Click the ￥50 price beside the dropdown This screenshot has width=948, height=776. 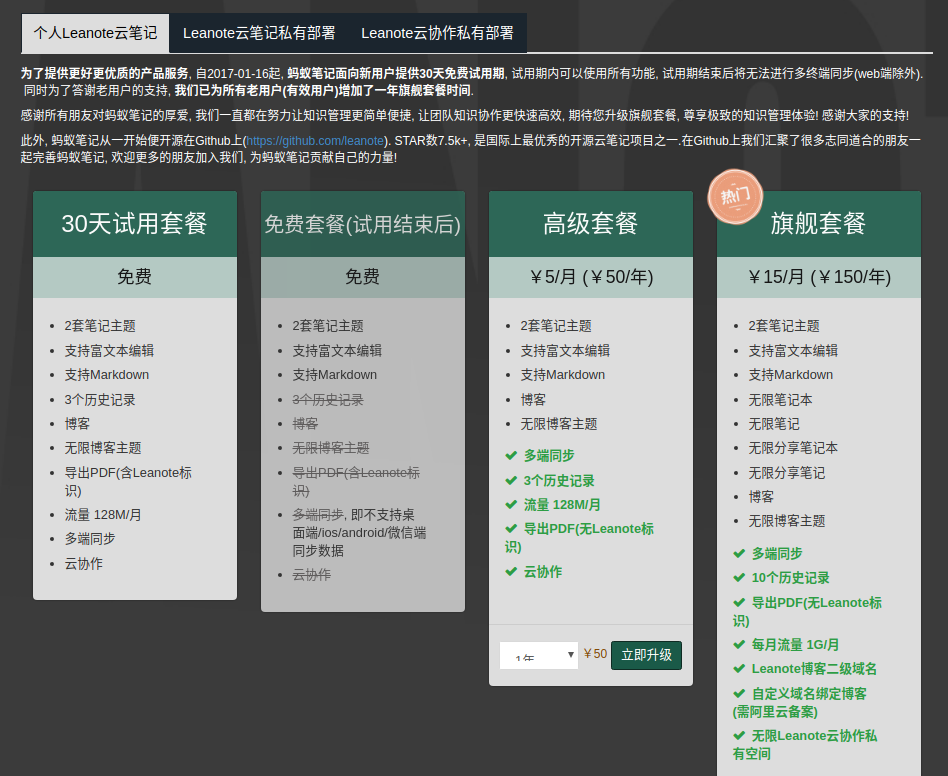(595, 654)
